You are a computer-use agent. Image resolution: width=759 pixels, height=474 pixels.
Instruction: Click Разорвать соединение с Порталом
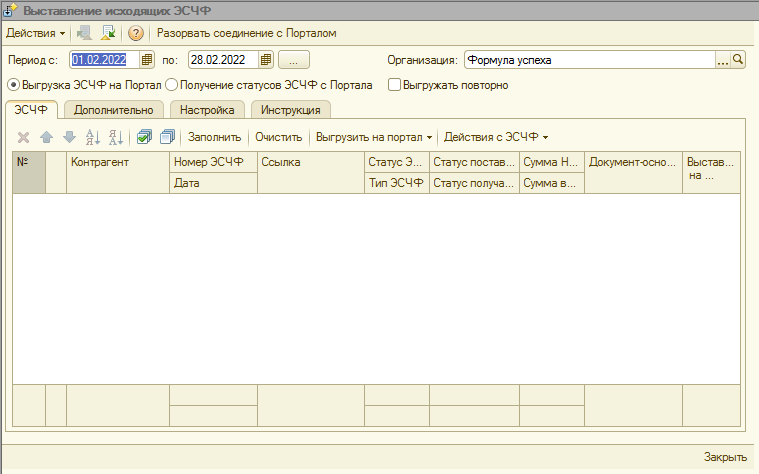pyautogui.click(x=246, y=33)
